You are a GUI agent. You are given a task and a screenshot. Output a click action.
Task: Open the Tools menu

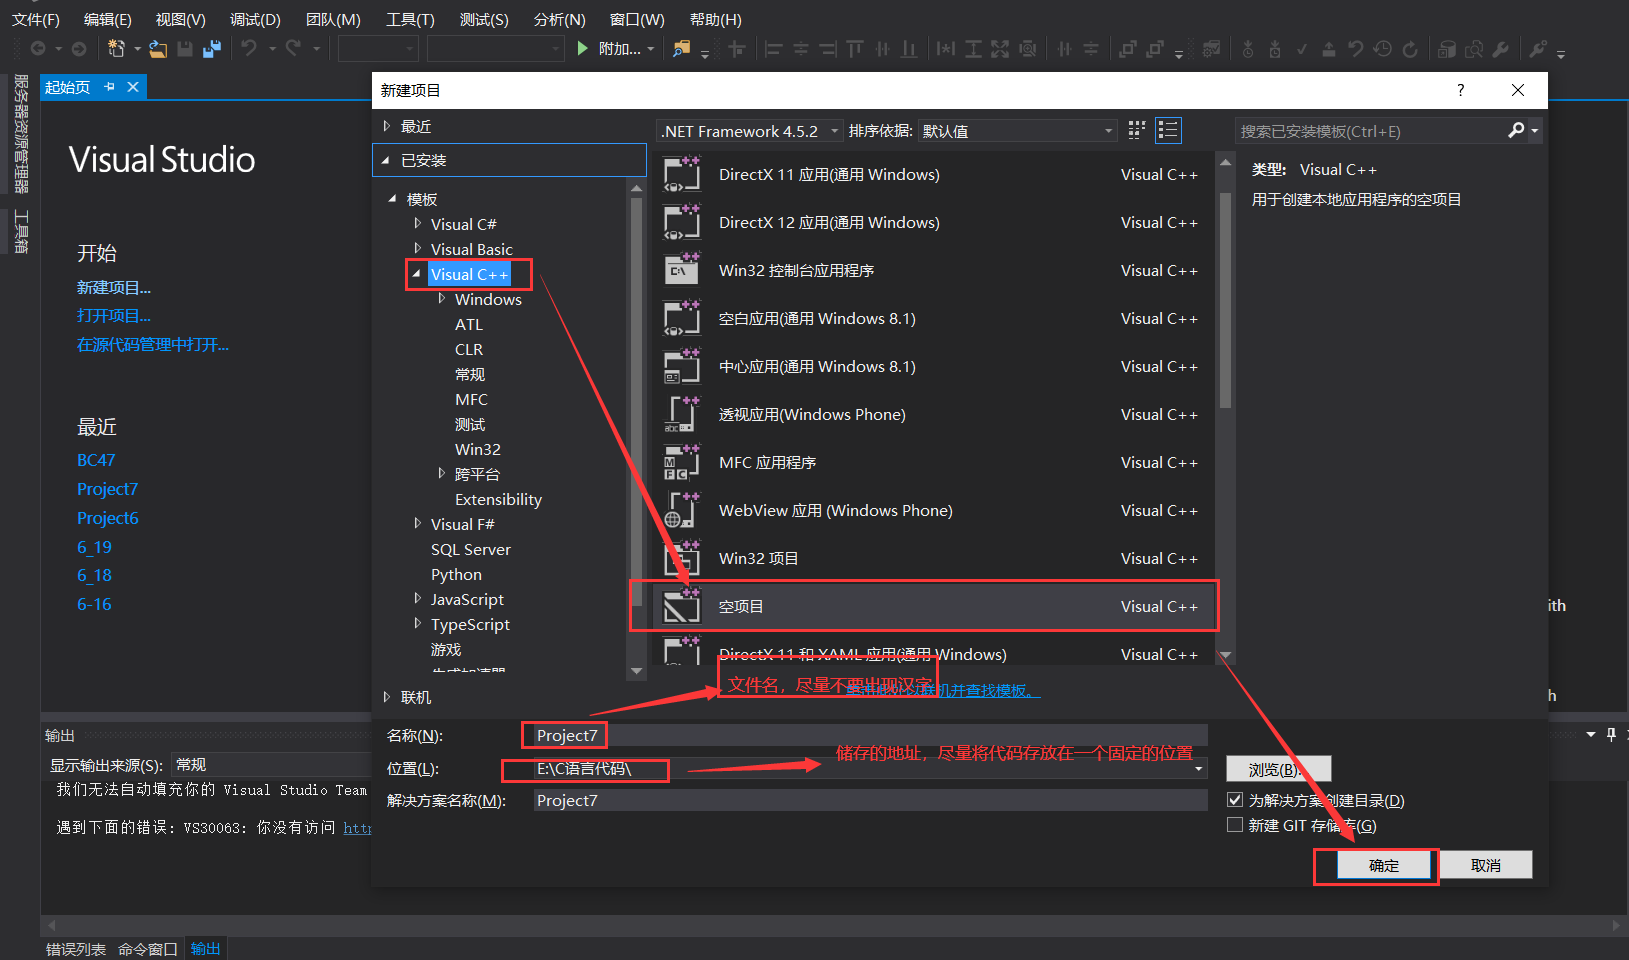point(410,19)
